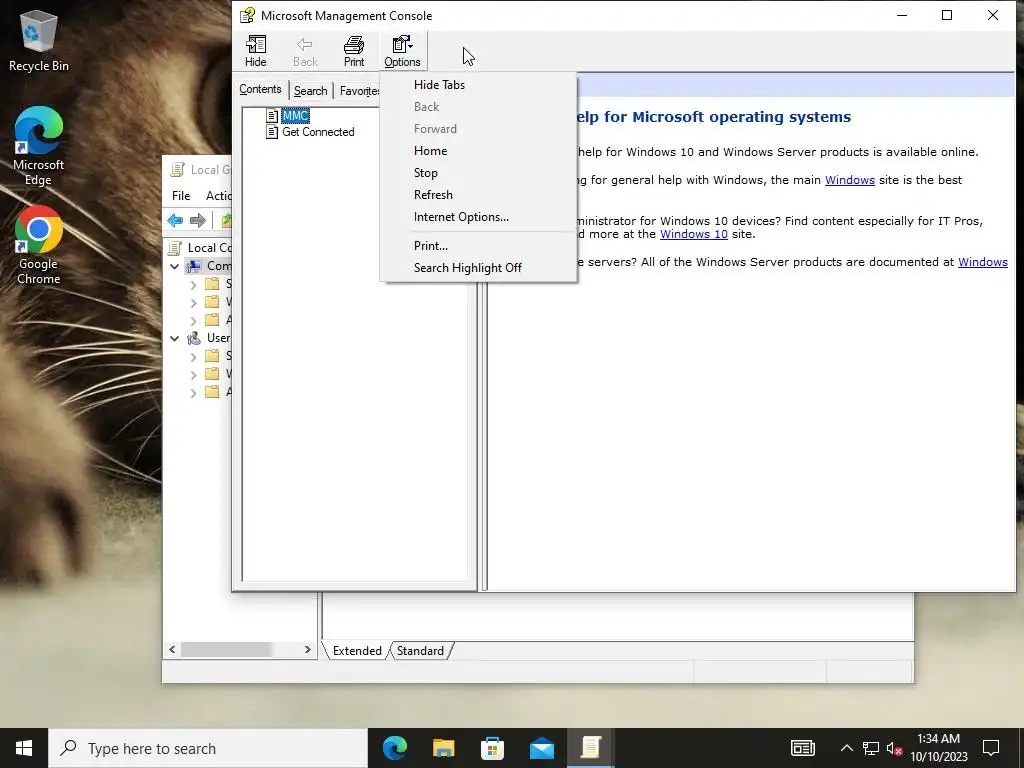
Task: Follow the Windows 10 link
Action: (694, 234)
